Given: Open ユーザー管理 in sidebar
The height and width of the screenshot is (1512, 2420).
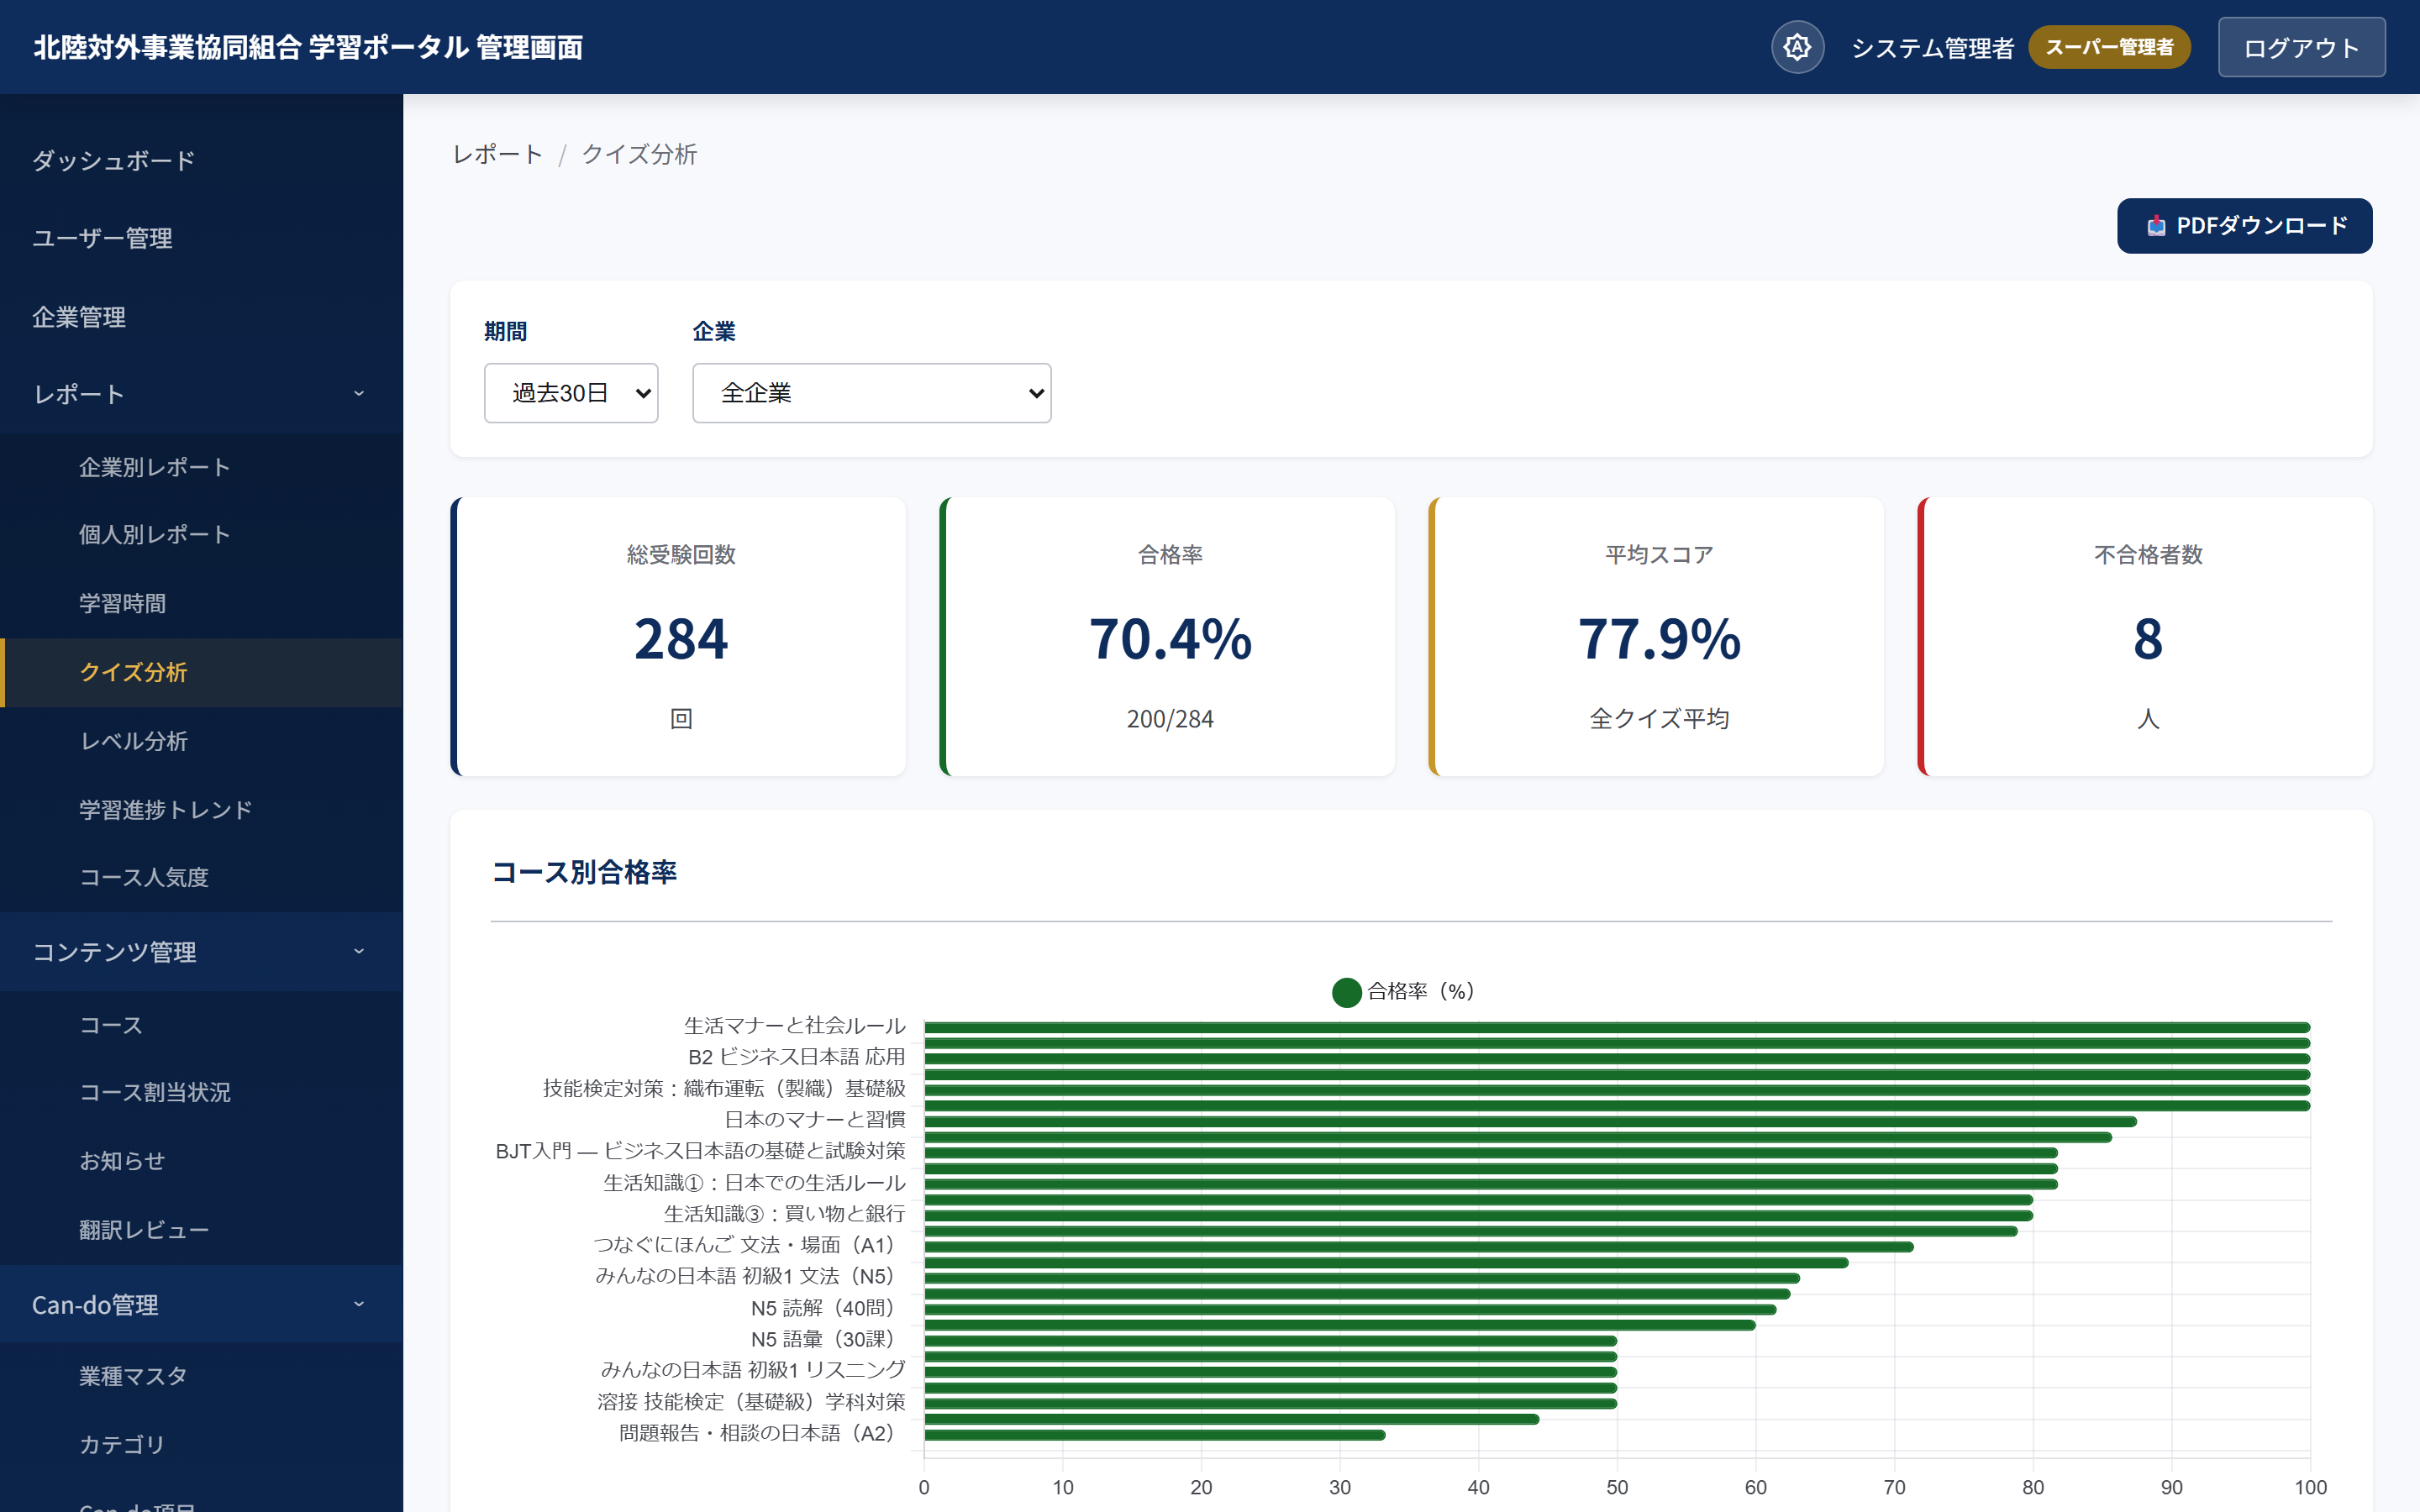Looking at the screenshot, I should pos(201,238).
